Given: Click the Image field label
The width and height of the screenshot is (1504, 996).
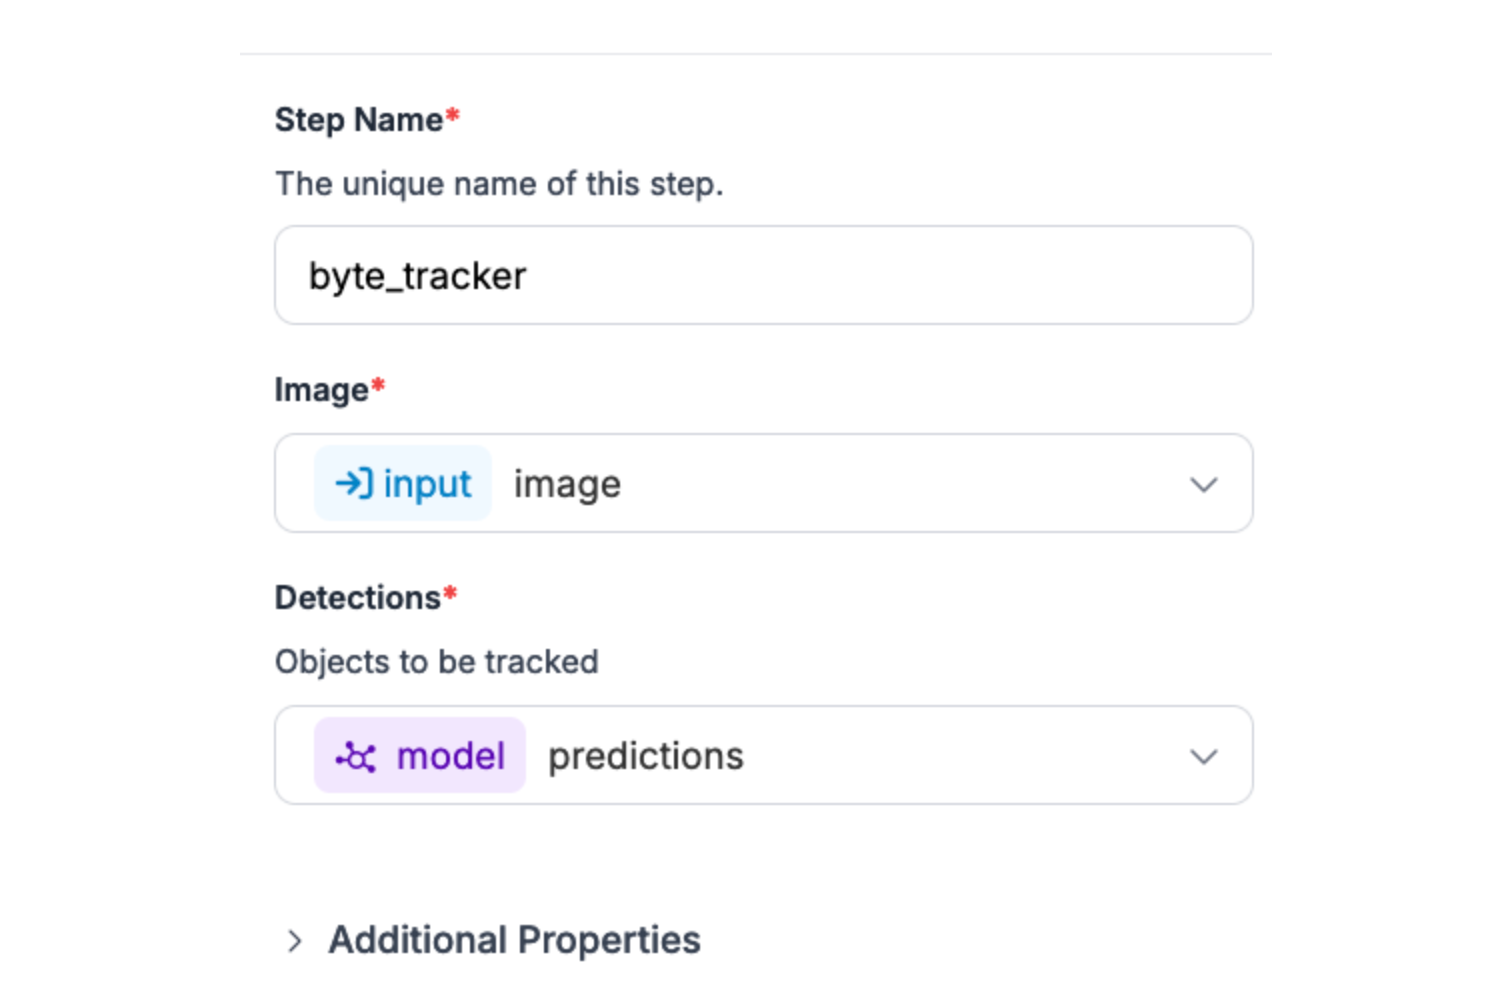Looking at the screenshot, I should [321, 390].
